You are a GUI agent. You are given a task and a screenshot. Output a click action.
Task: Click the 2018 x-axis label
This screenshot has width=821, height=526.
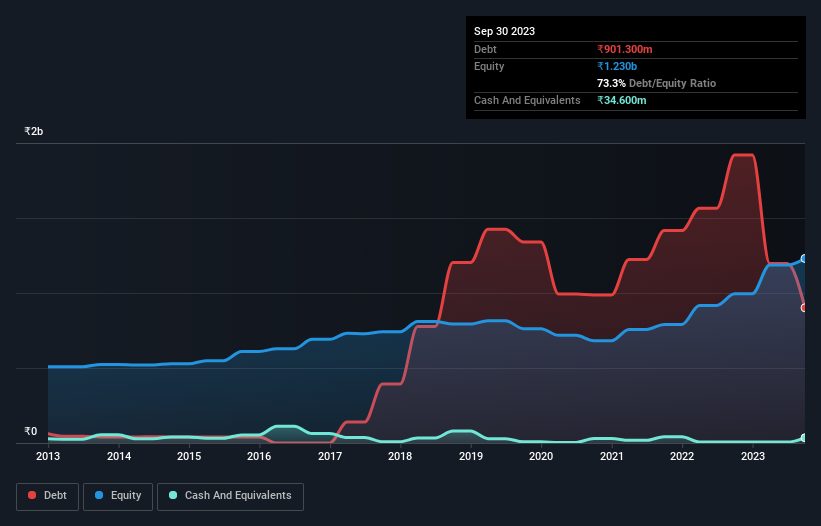[400, 456]
